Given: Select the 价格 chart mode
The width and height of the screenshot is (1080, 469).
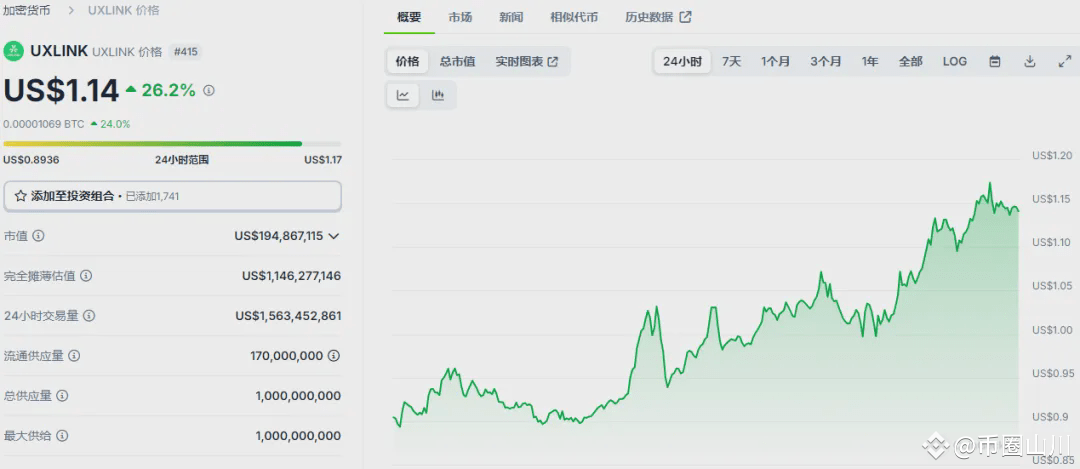Looking at the screenshot, I should tap(407, 62).
